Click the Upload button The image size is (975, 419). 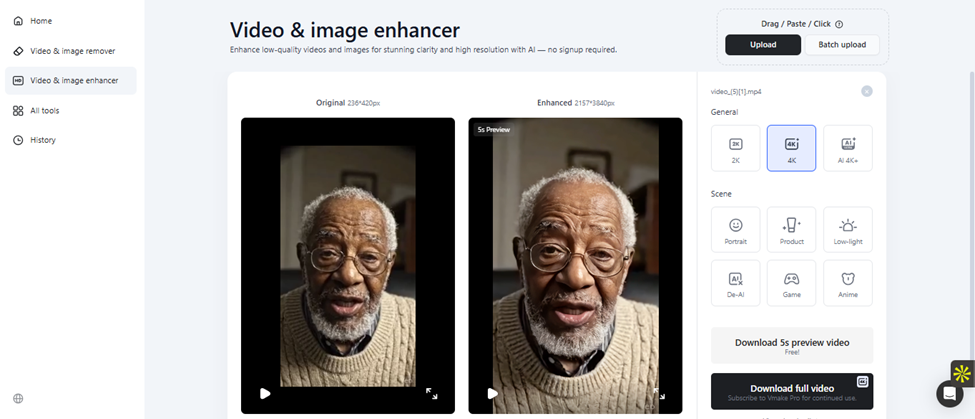pyautogui.click(x=763, y=45)
